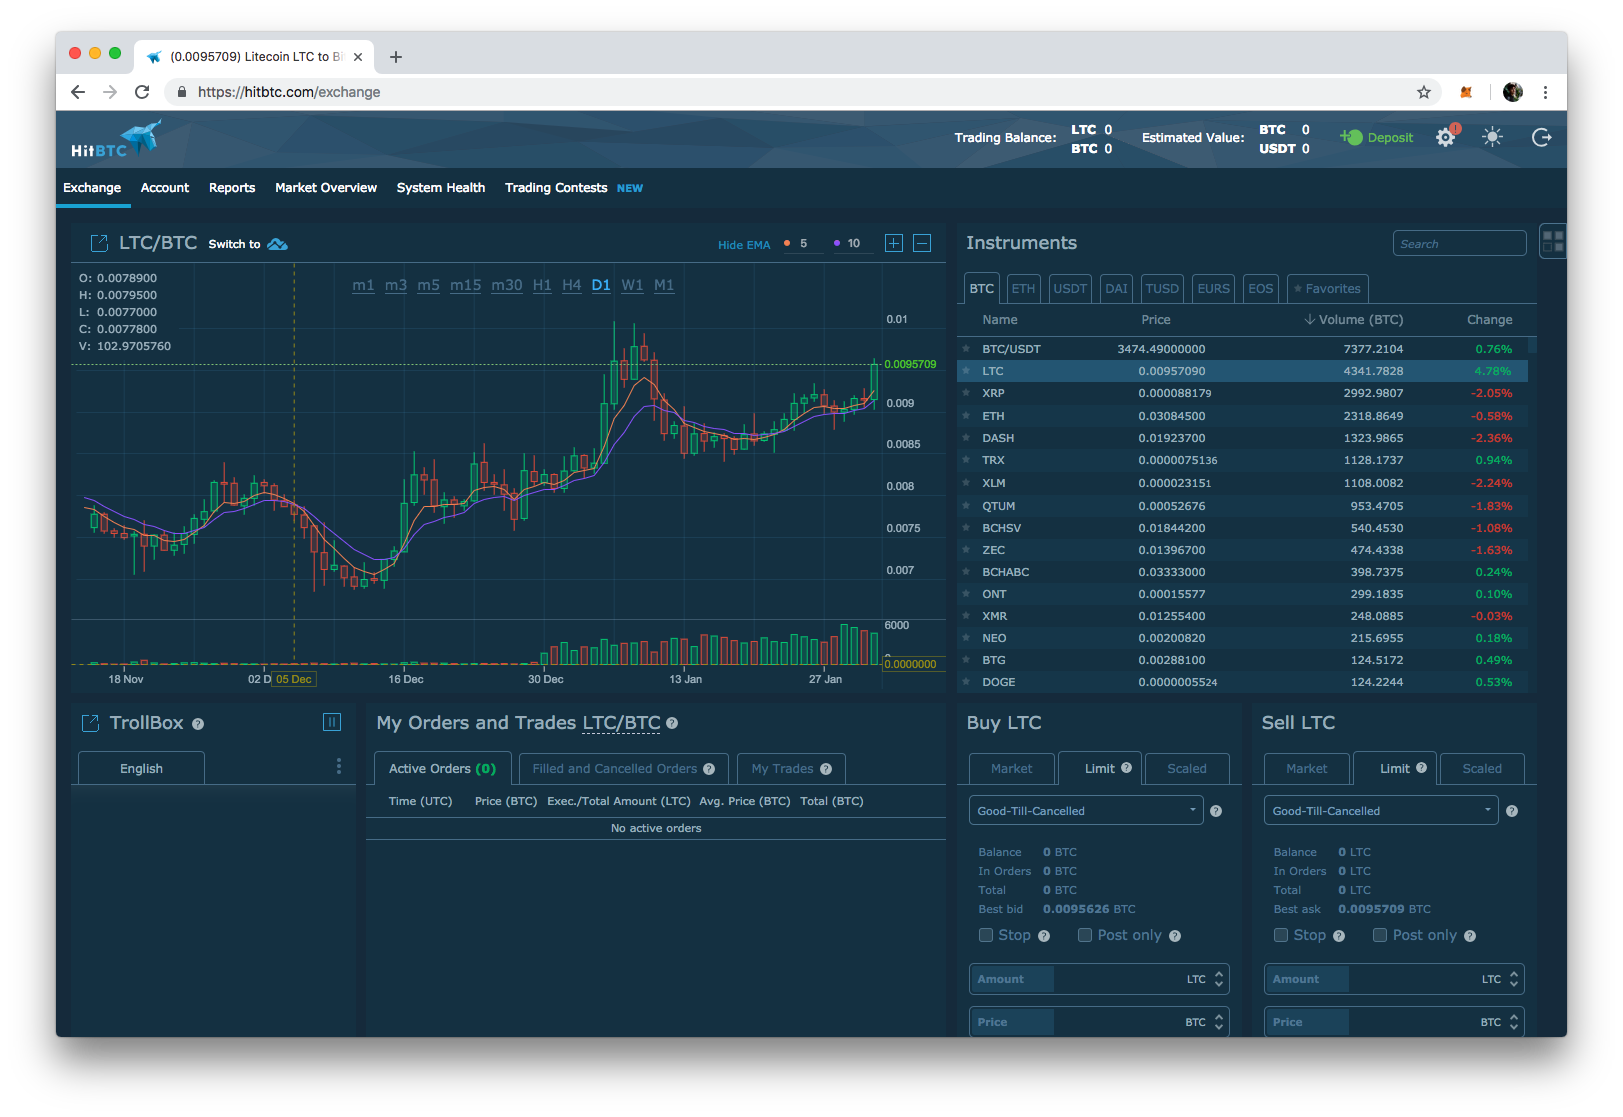Show the Favorites instruments tab
Viewport: 1623px width, 1117px height.
click(1327, 288)
